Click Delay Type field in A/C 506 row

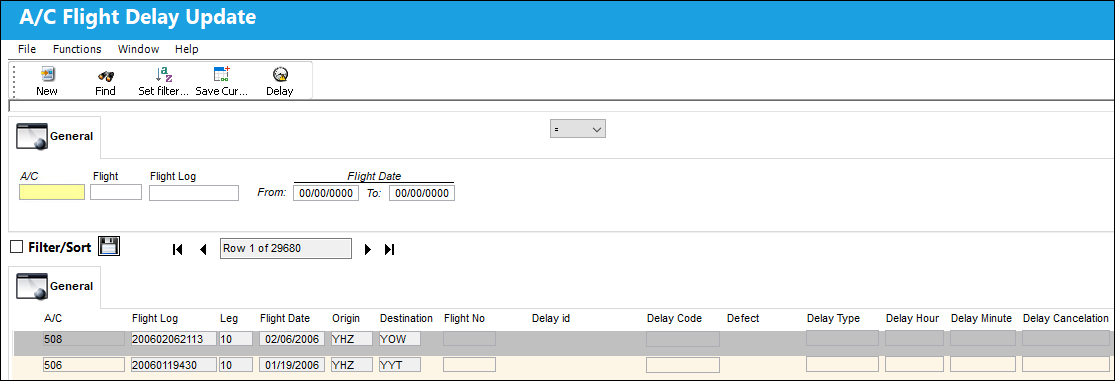click(842, 365)
